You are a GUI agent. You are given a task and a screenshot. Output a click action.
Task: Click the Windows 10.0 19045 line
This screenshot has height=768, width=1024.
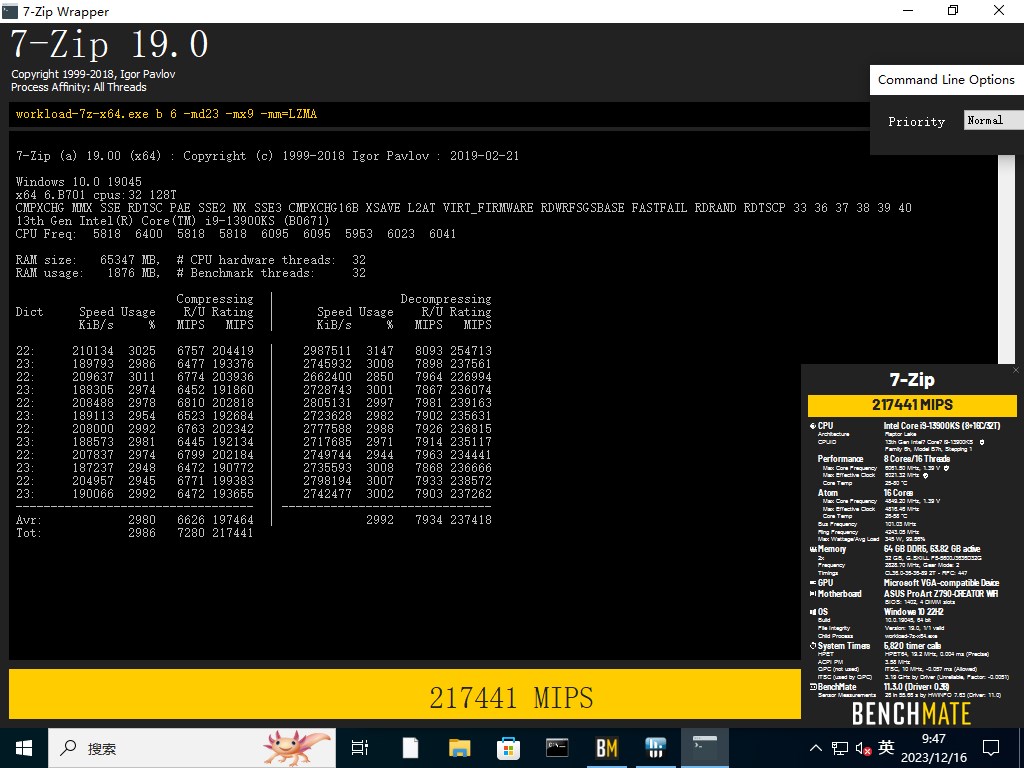tap(78, 182)
